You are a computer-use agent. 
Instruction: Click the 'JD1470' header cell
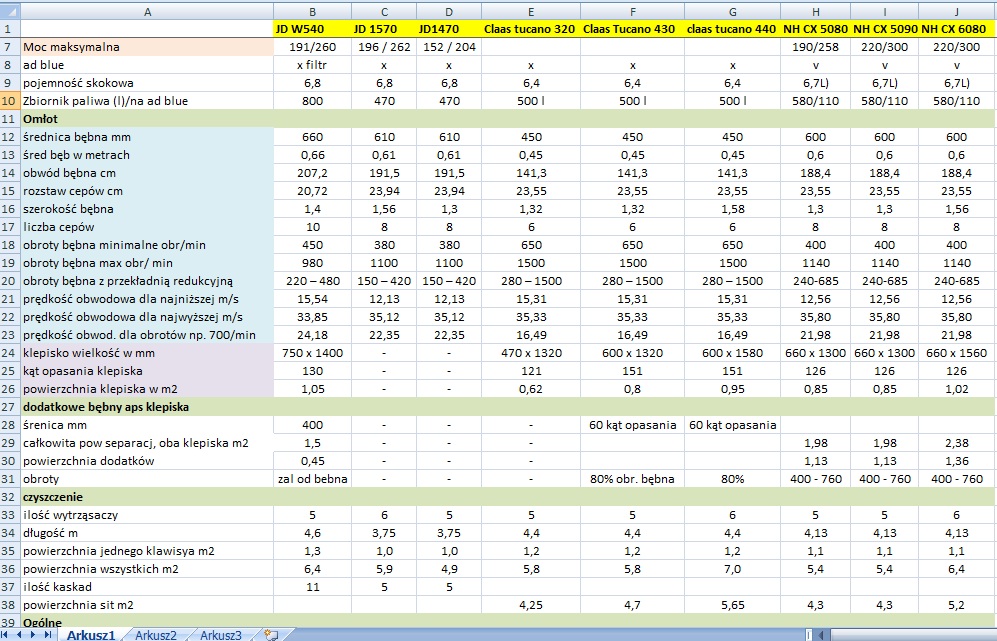(449, 29)
